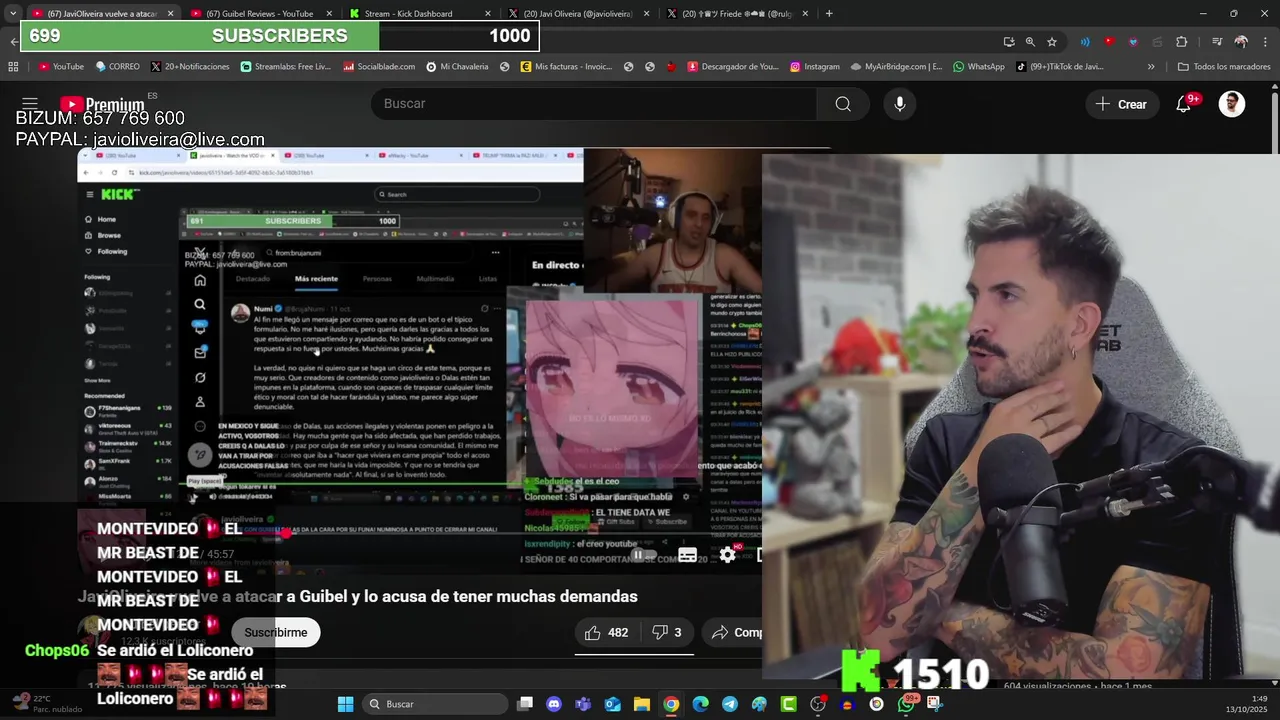Open CORREO bookmark

[x=118, y=67]
